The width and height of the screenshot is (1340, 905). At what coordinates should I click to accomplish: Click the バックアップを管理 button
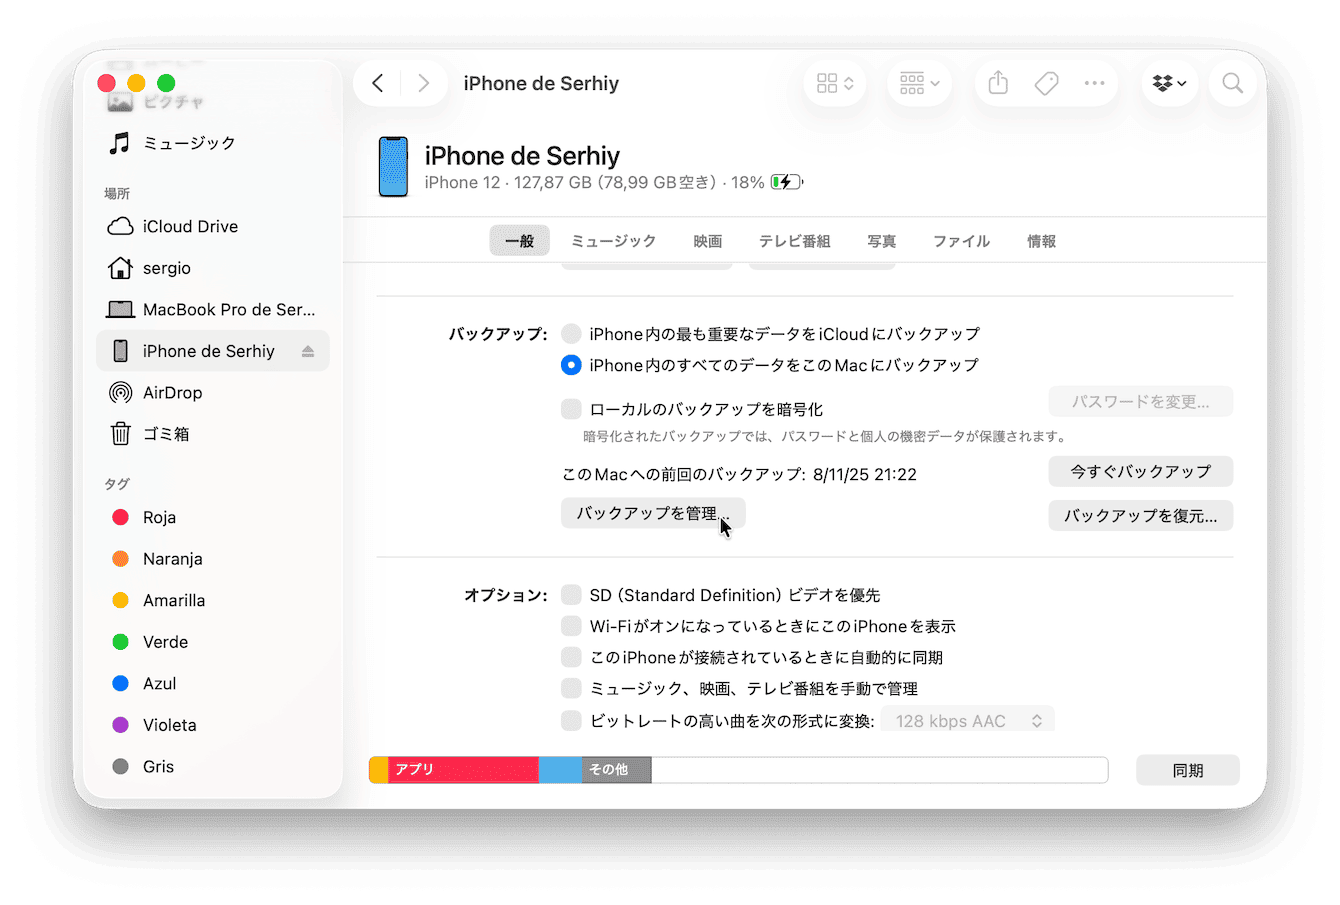click(x=653, y=513)
